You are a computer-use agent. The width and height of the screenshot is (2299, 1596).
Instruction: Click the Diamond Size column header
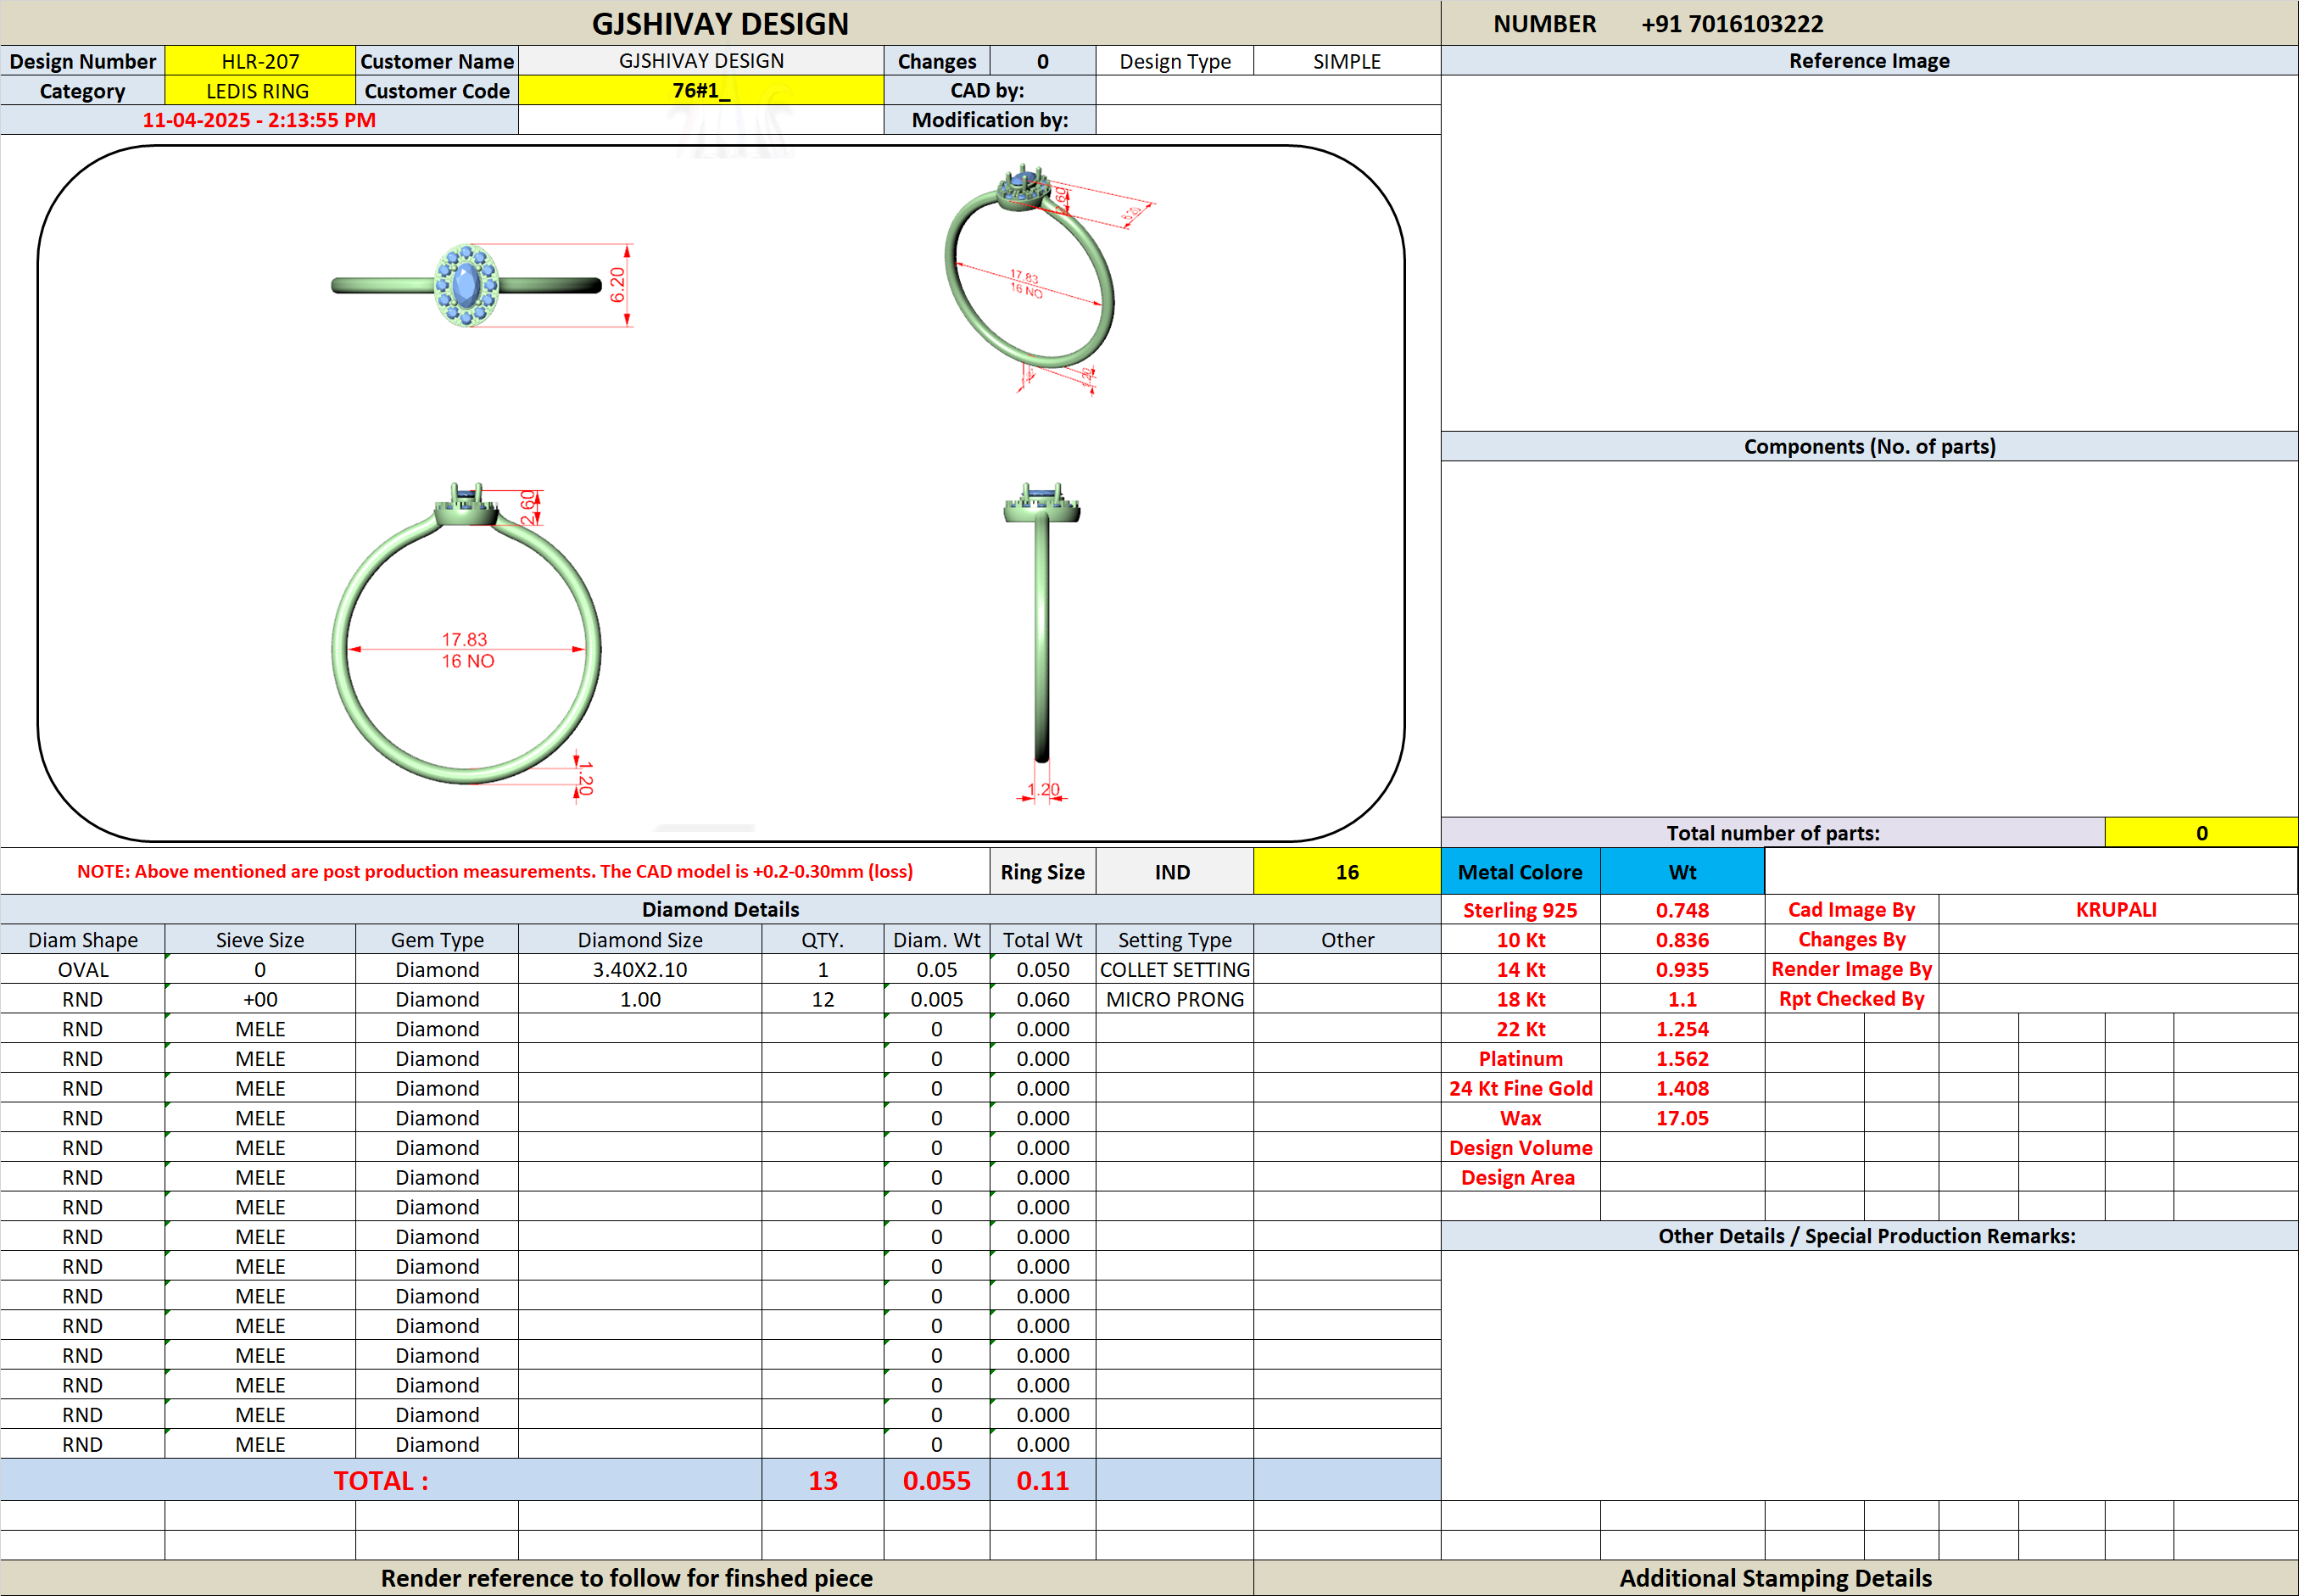640,940
